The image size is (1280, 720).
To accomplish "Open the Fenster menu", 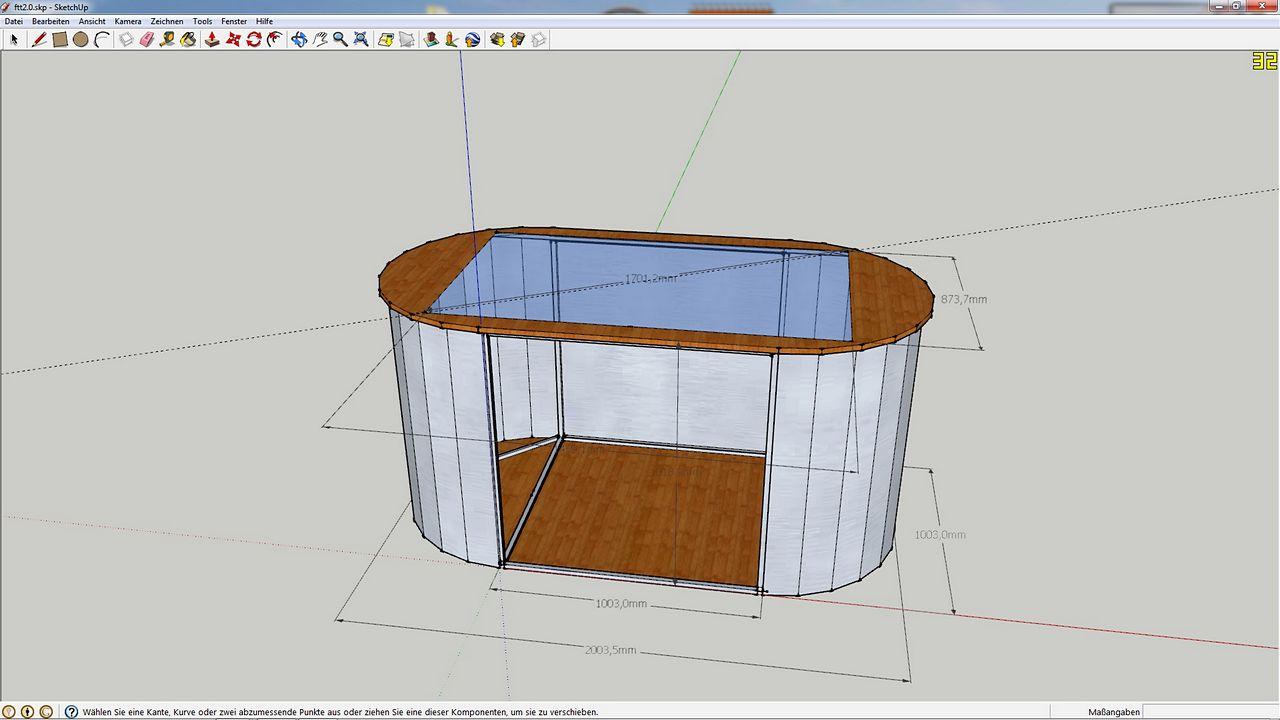I will pos(234,21).
